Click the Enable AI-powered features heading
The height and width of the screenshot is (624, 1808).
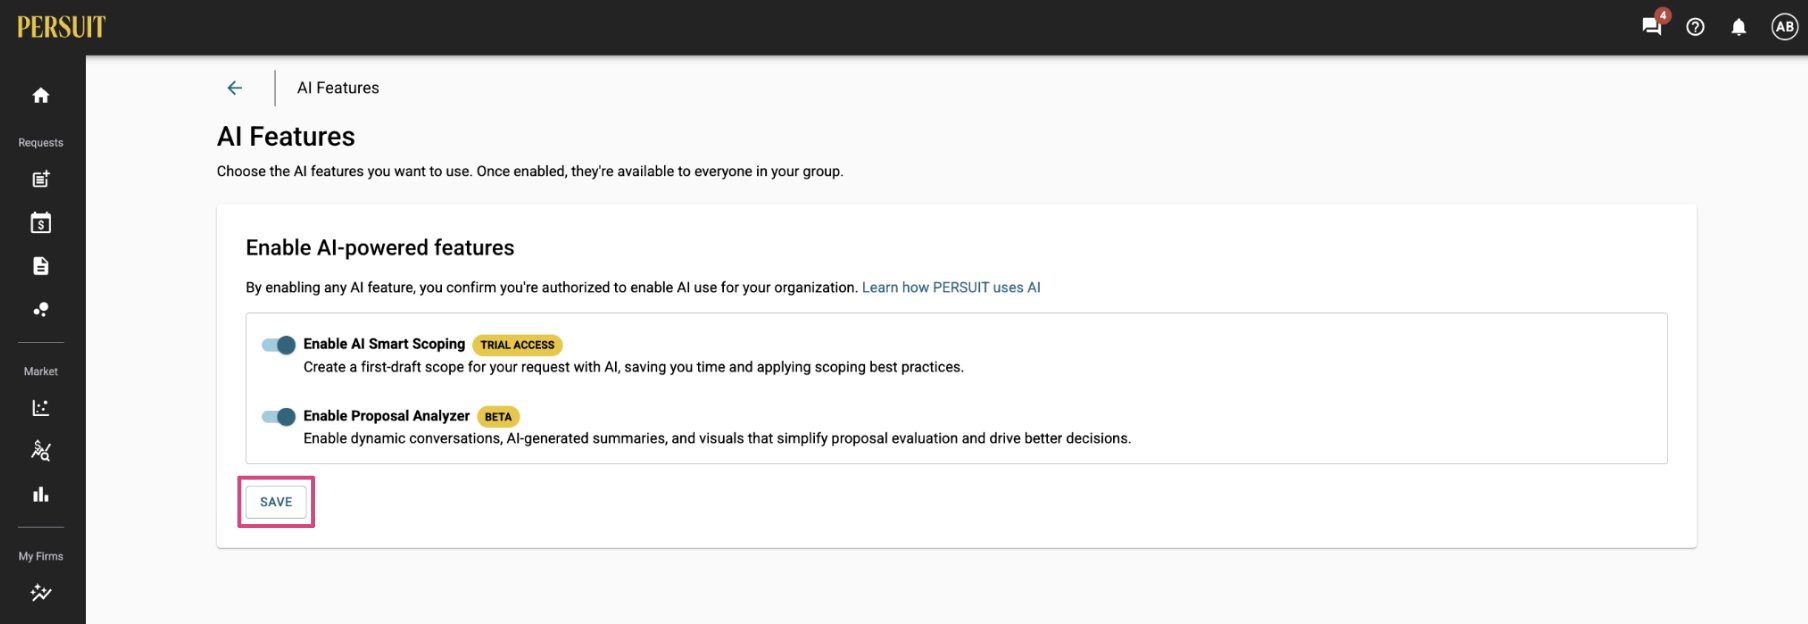[380, 248]
